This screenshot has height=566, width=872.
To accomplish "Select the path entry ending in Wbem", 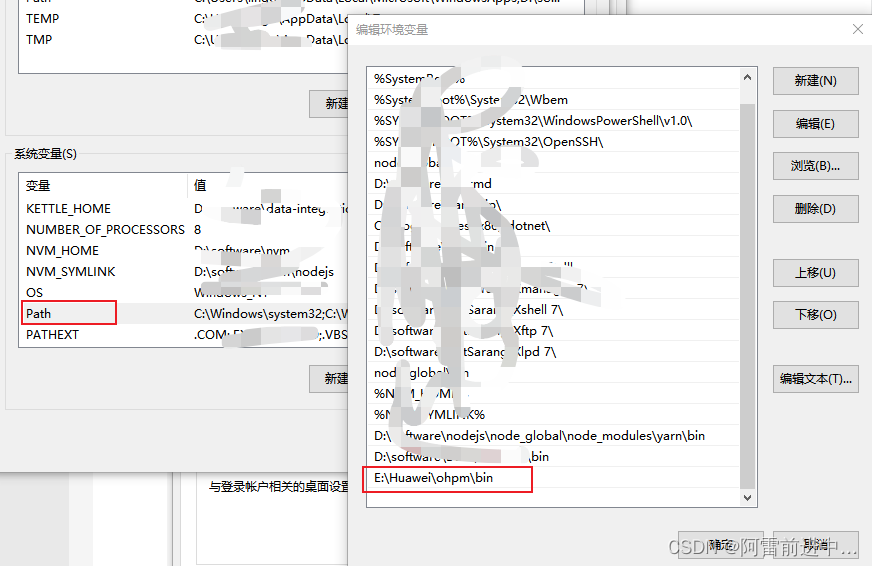I will pos(553,100).
